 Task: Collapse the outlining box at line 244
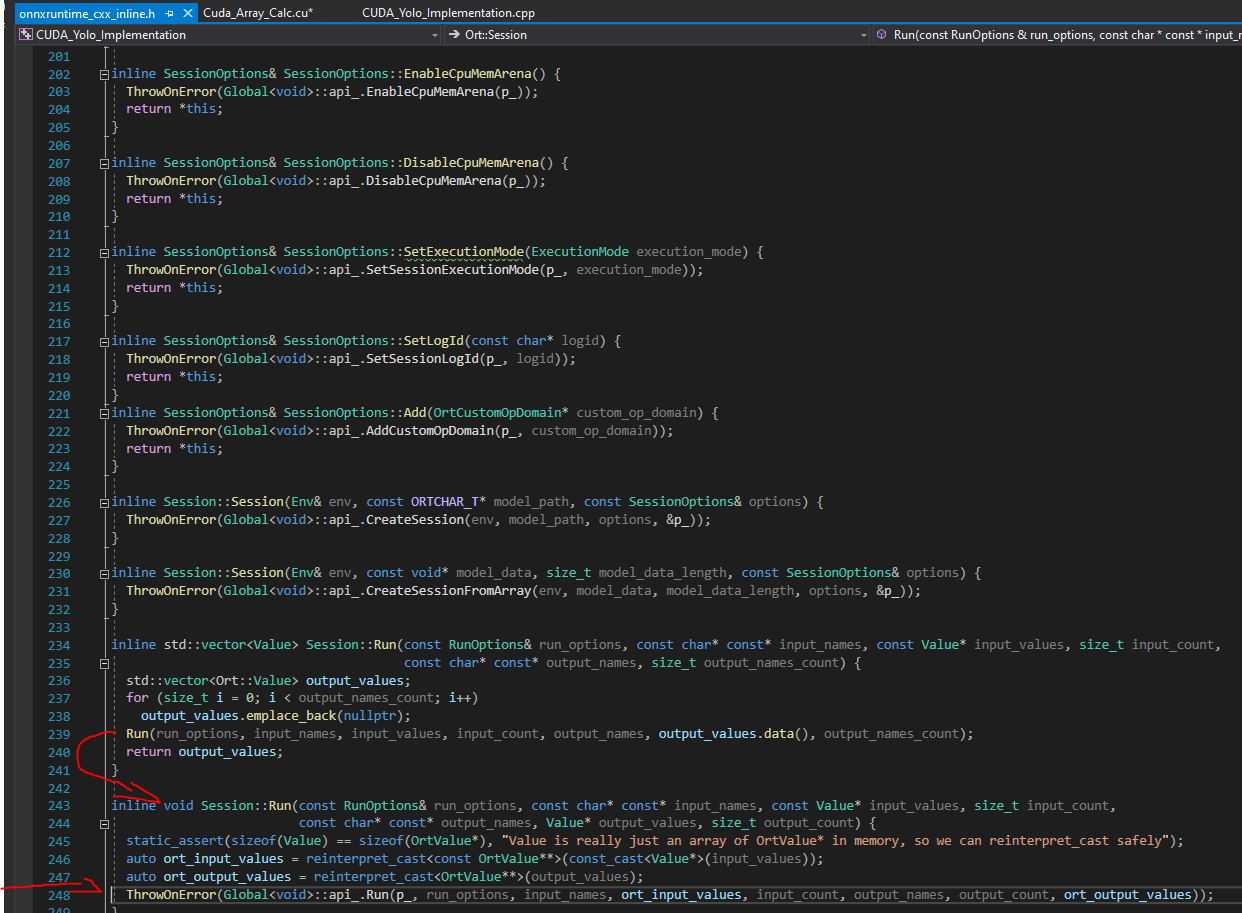point(104,823)
